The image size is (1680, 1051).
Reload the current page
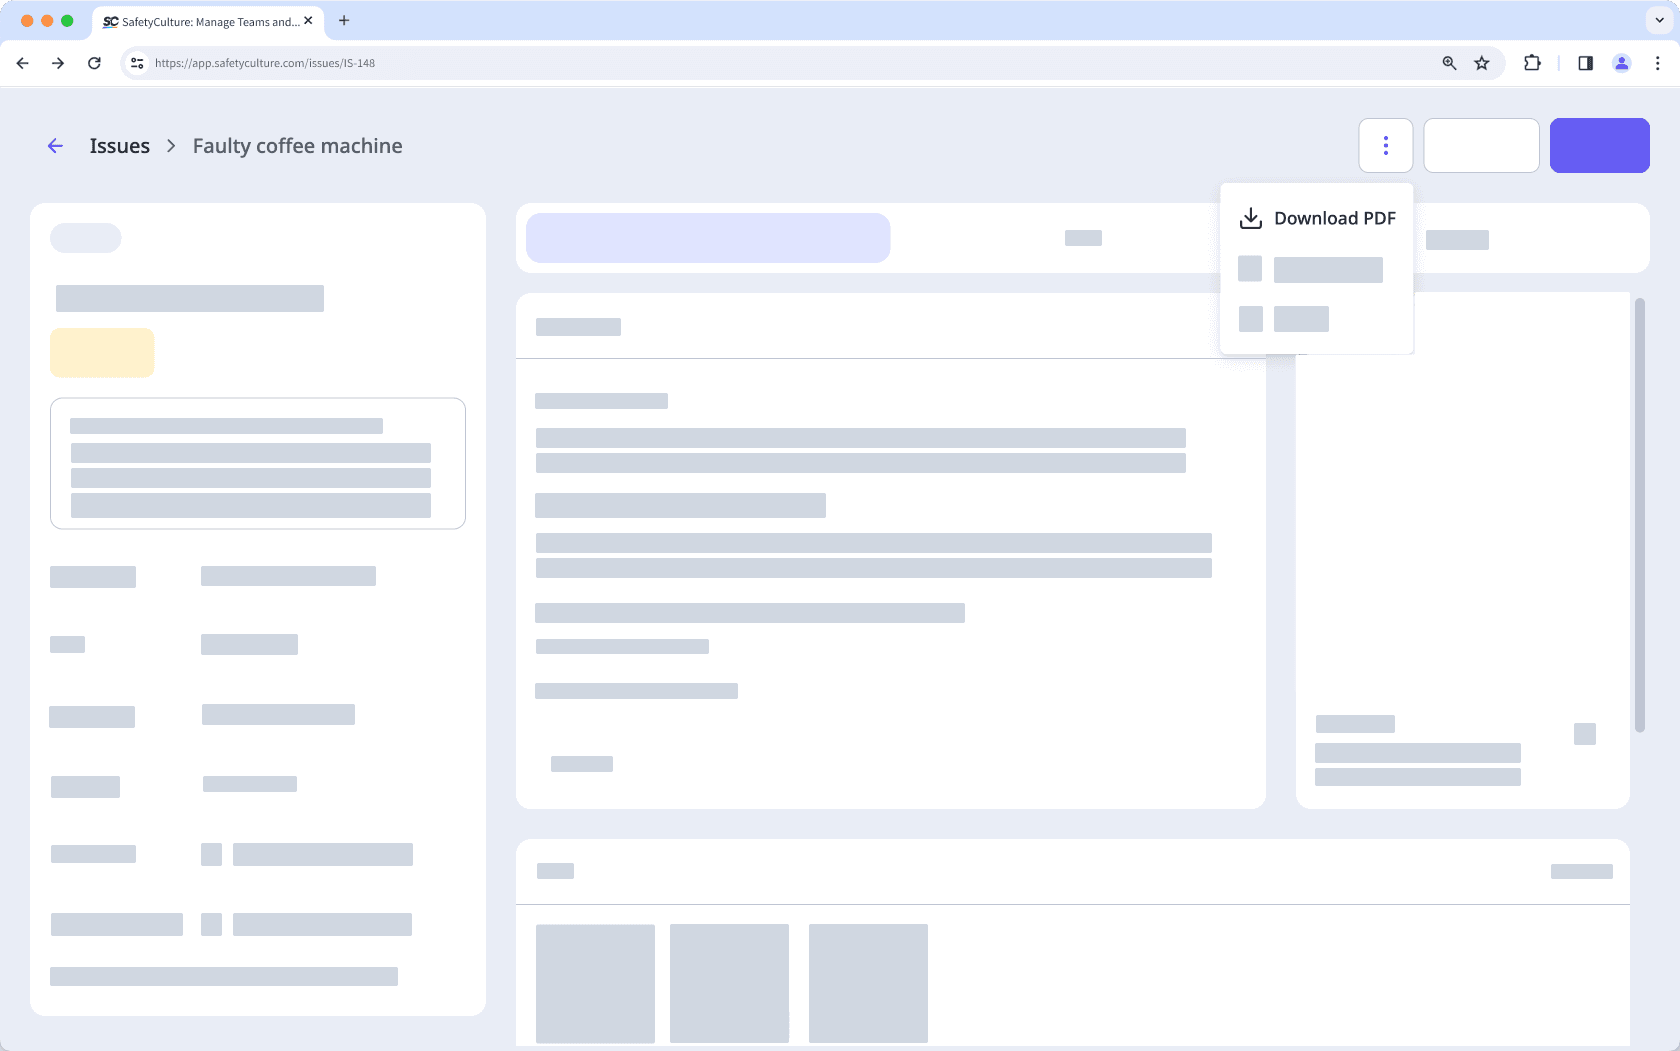pos(95,62)
